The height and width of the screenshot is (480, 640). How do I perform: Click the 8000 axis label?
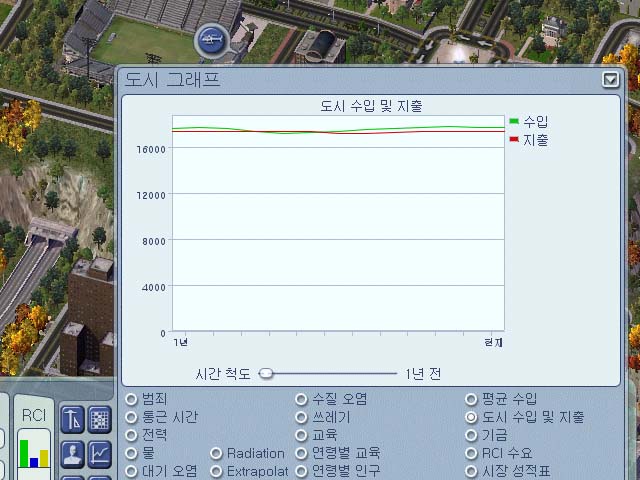coord(154,241)
